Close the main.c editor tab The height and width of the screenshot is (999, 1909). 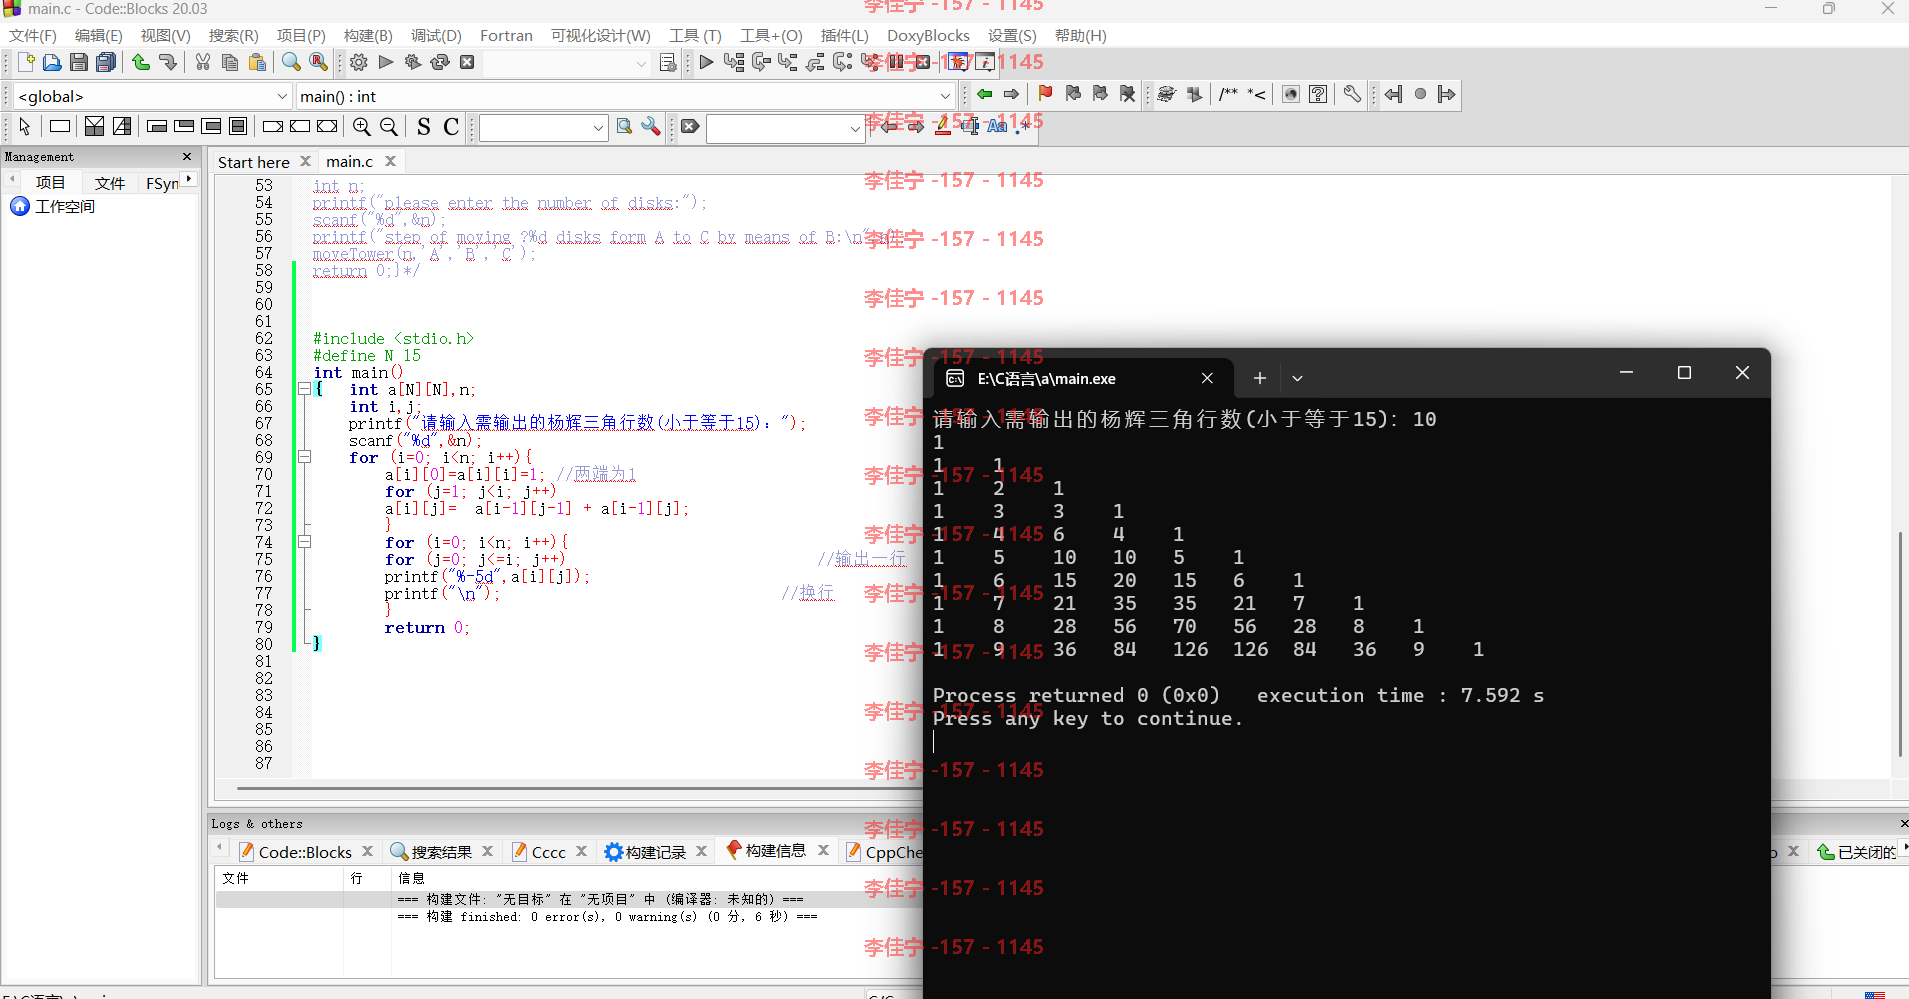pos(390,161)
